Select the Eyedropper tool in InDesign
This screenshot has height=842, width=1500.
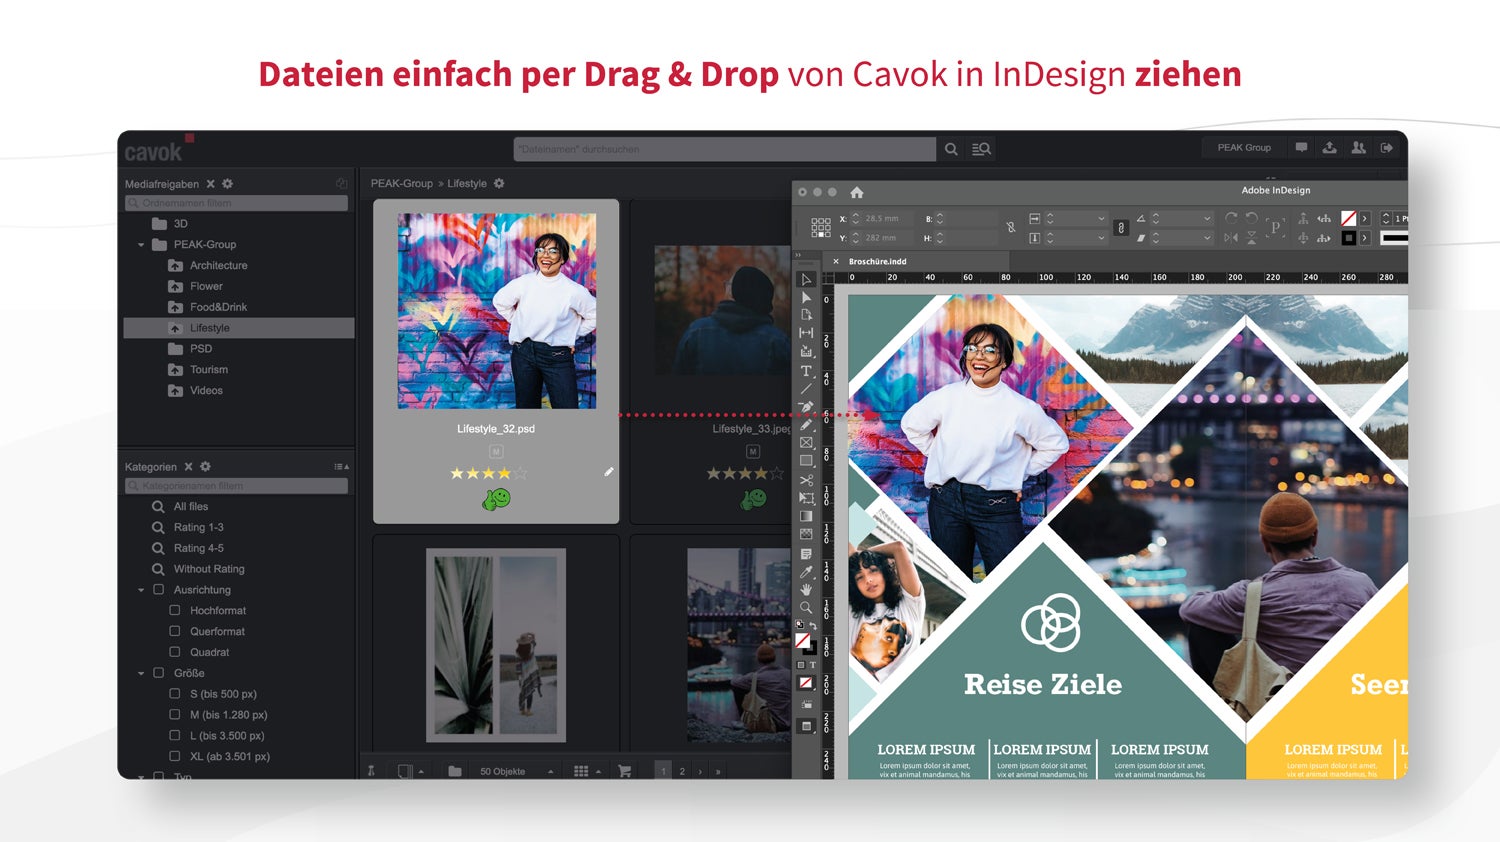(806, 572)
